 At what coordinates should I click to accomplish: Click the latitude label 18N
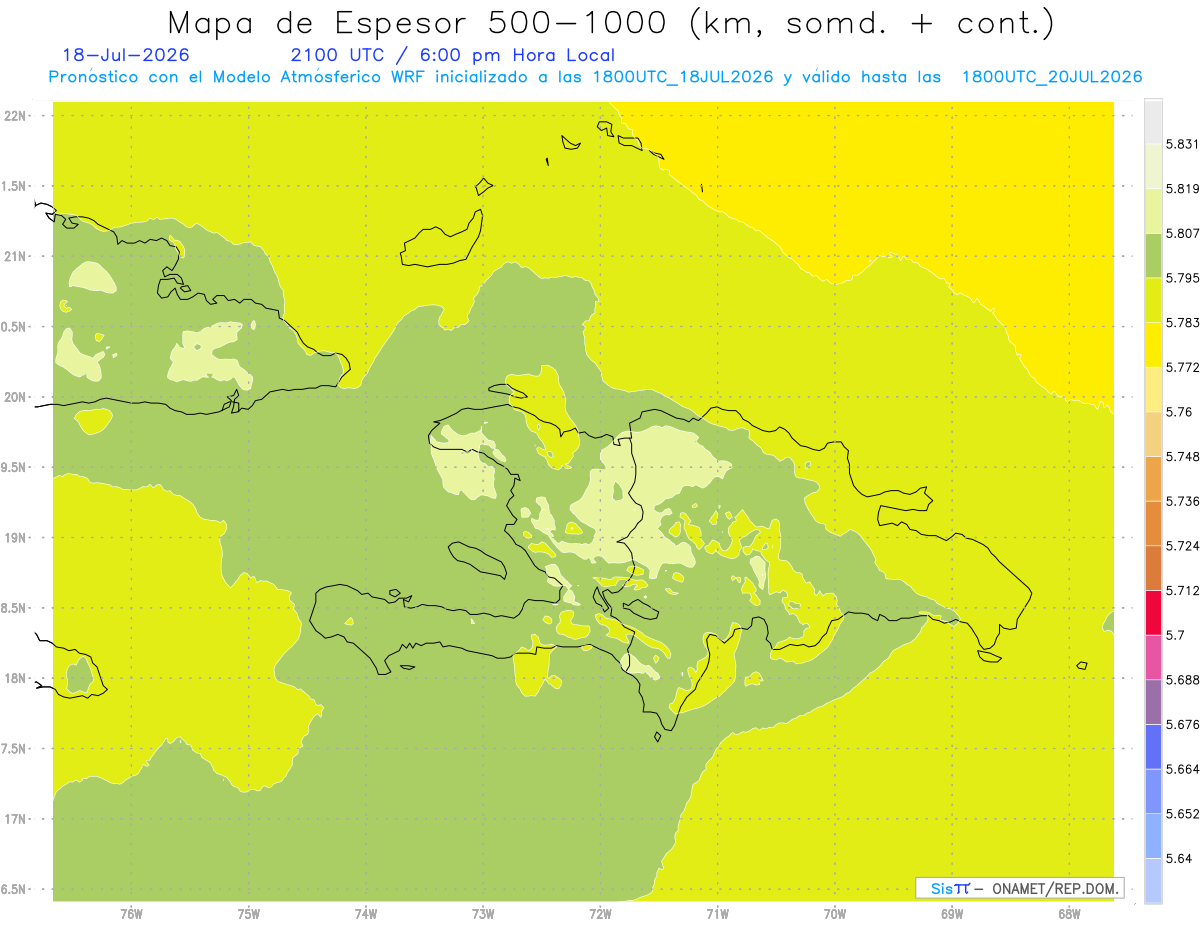coord(15,679)
